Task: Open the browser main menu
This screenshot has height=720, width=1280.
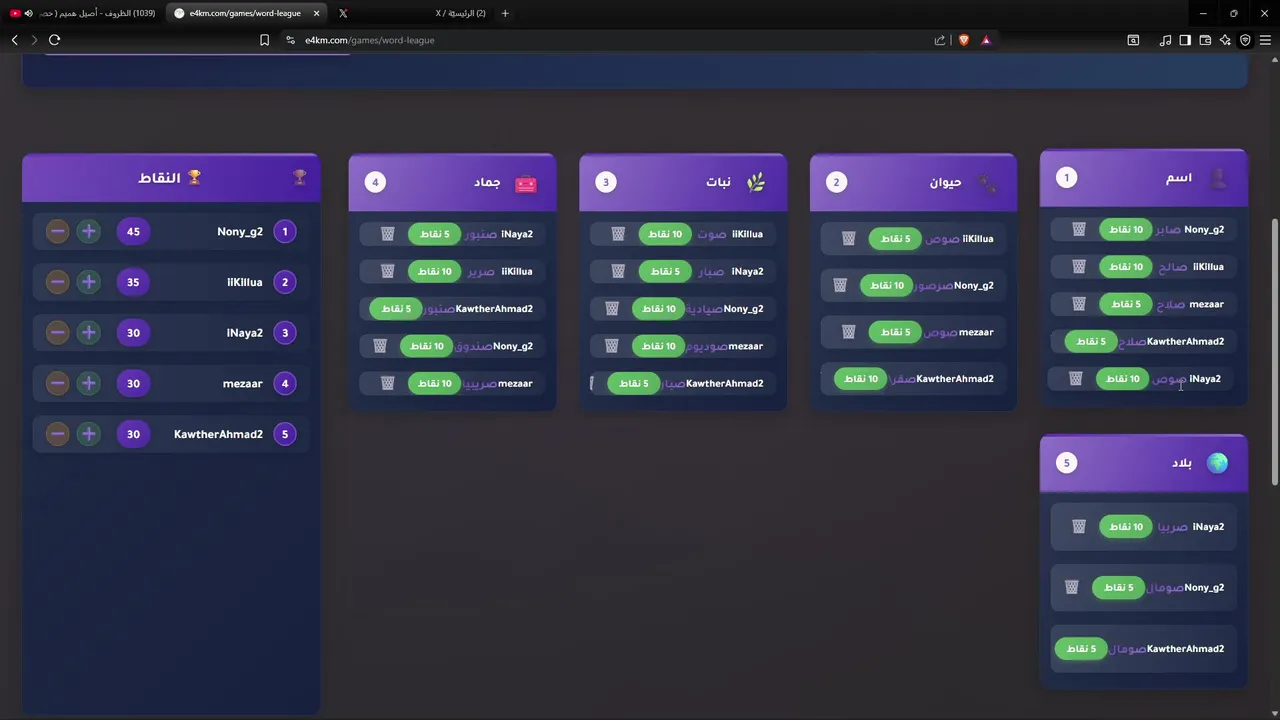Action: 1265,40
